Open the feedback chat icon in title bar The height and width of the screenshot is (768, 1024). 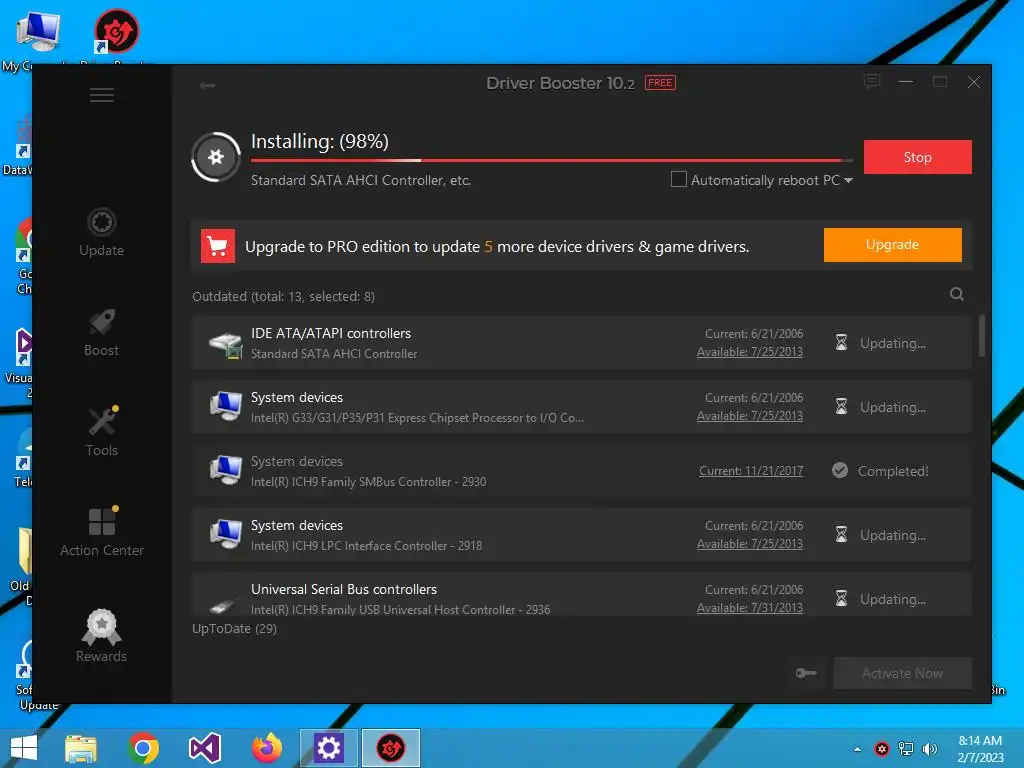872,82
